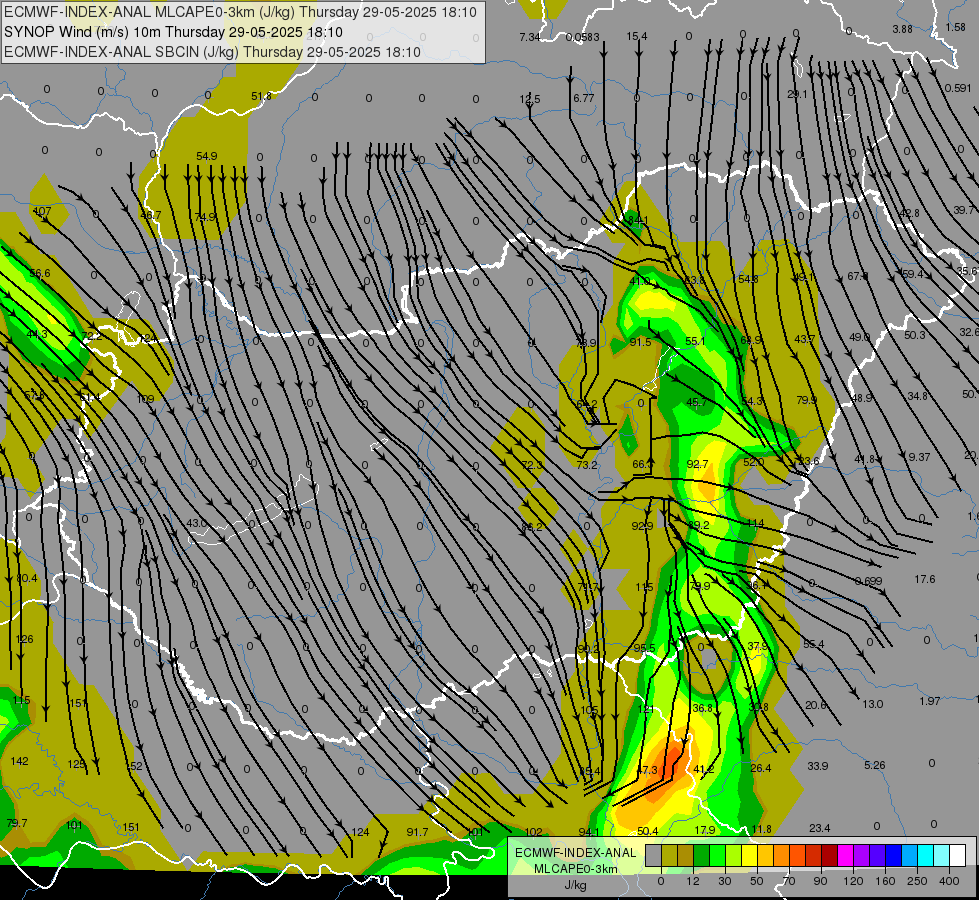979x900 pixels.
Task: Click the map value 55.4
Action: tap(814, 645)
